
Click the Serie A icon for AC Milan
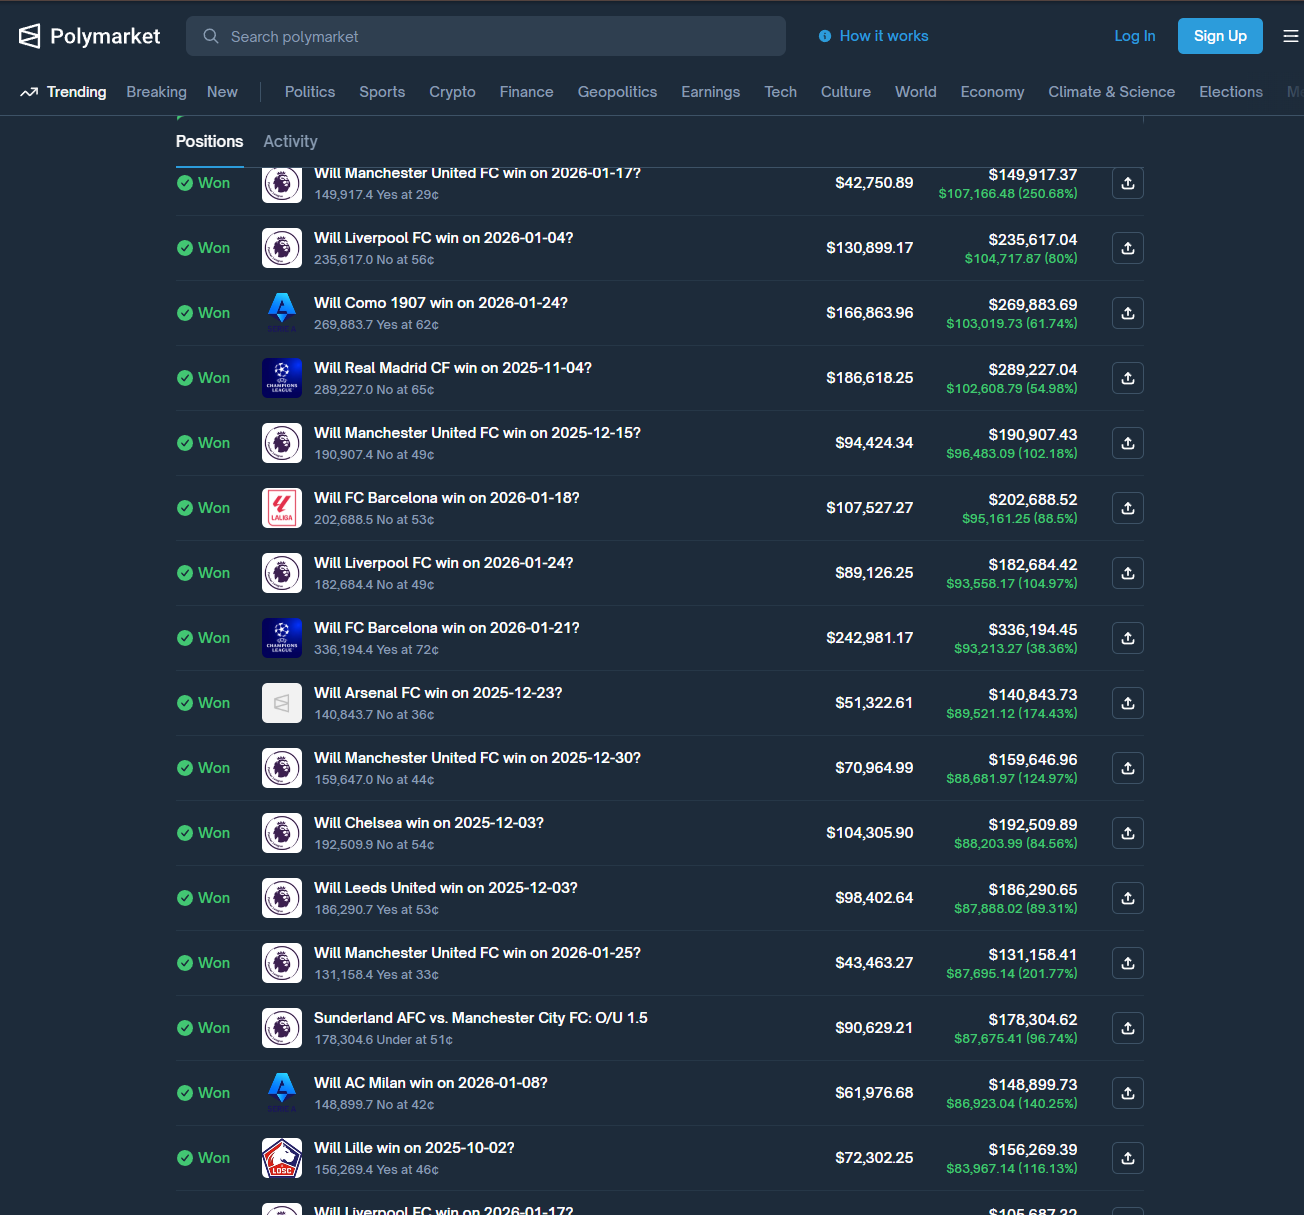pos(282,1093)
